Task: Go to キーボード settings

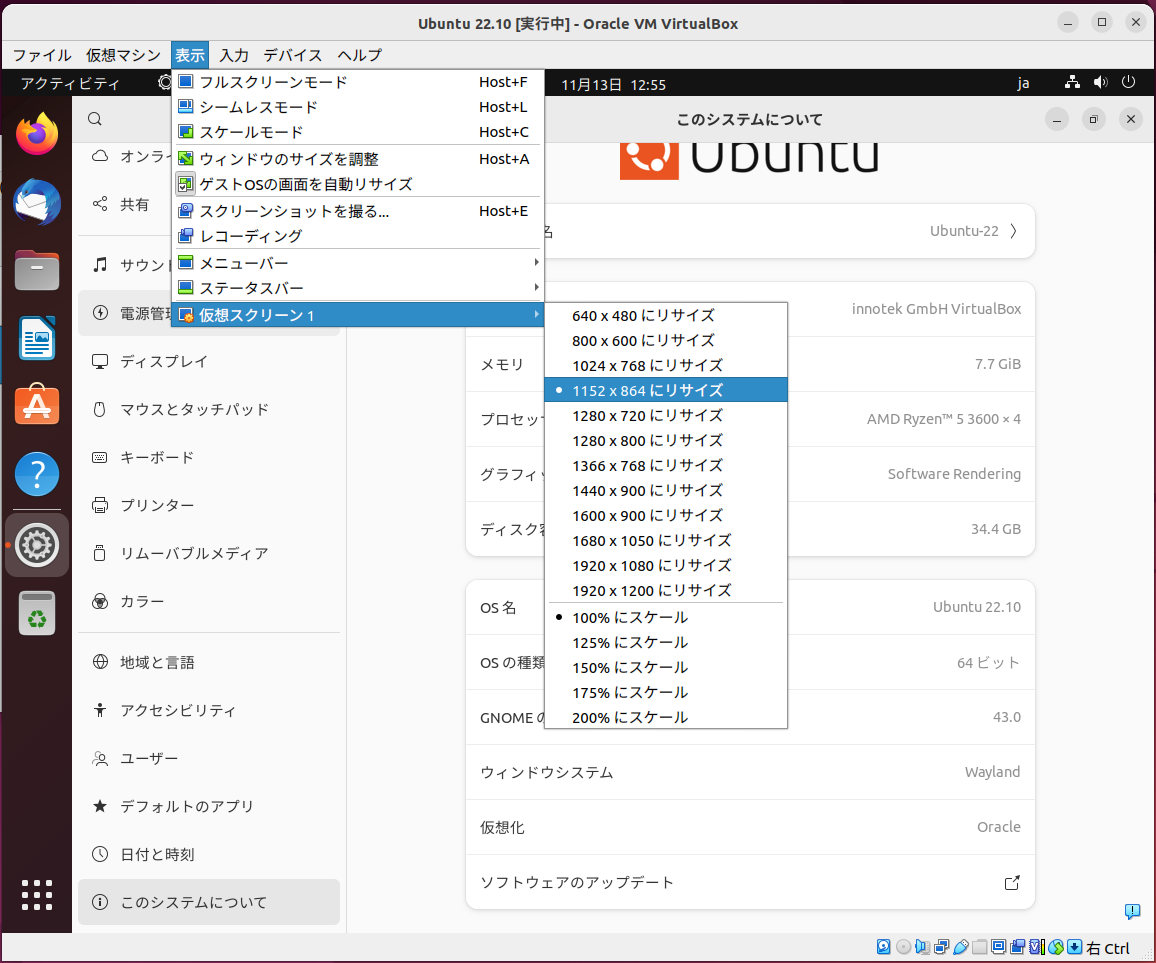Action: tap(209, 457)
